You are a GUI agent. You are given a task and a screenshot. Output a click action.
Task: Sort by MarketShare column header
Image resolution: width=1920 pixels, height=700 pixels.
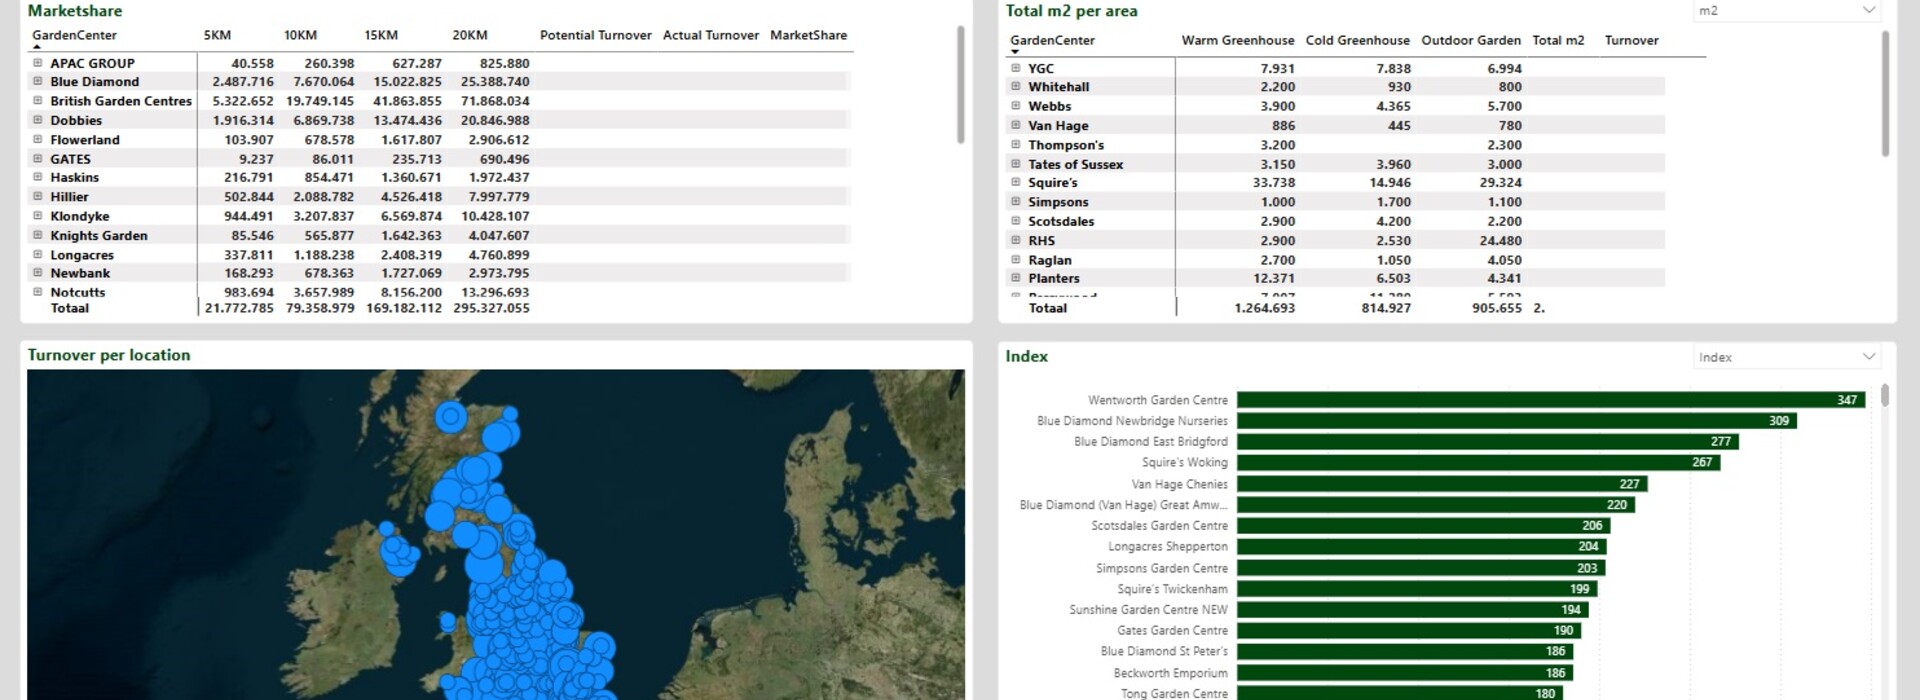pyautogui.click(x=808, y=35)
